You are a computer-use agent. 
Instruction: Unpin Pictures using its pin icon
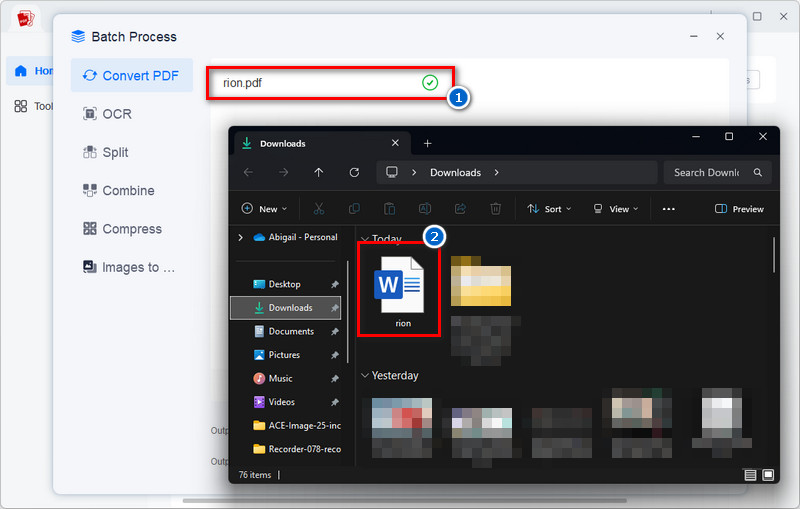point(335,355)
